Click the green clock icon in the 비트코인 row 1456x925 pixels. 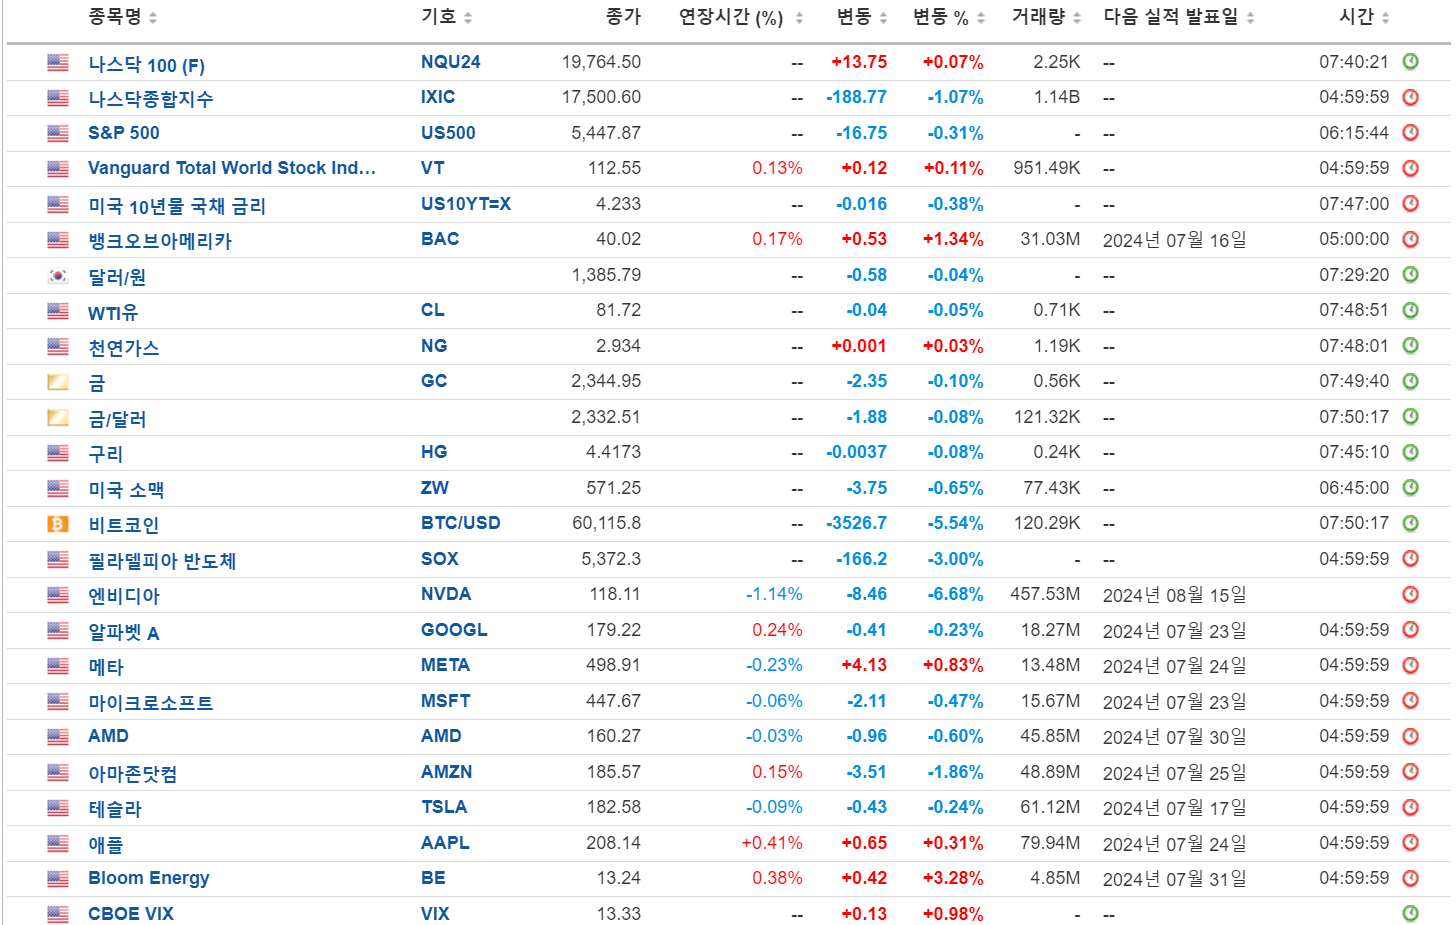[1410, 524]
